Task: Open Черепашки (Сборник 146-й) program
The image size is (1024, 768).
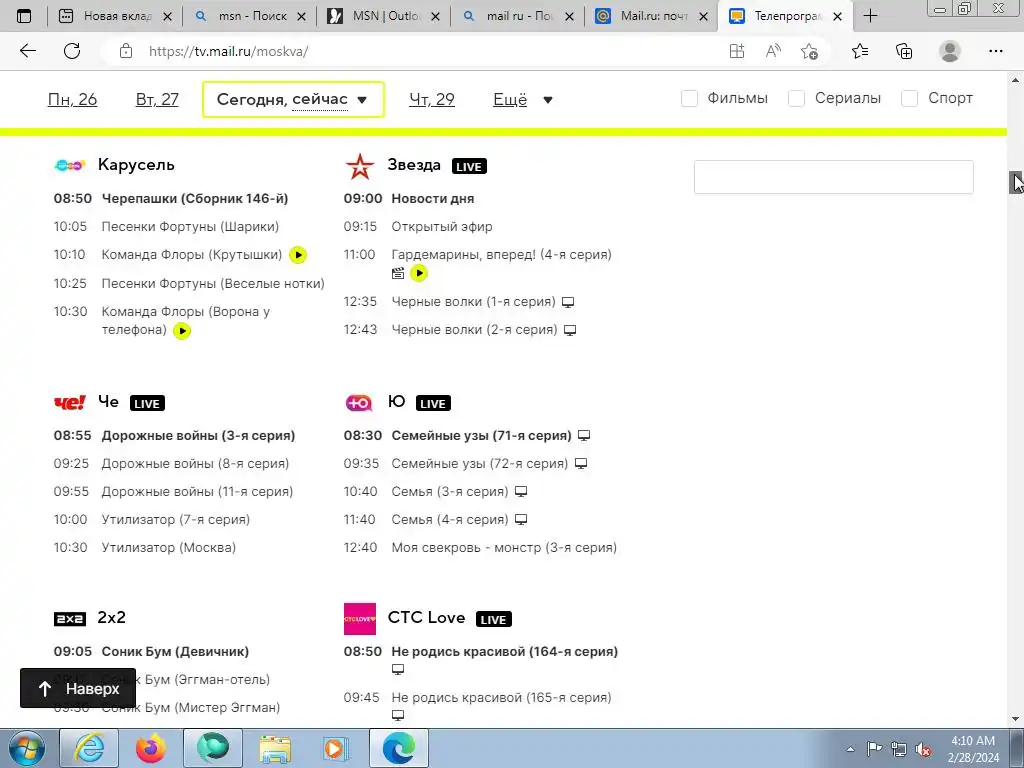Action: click(x=195, y=199)
